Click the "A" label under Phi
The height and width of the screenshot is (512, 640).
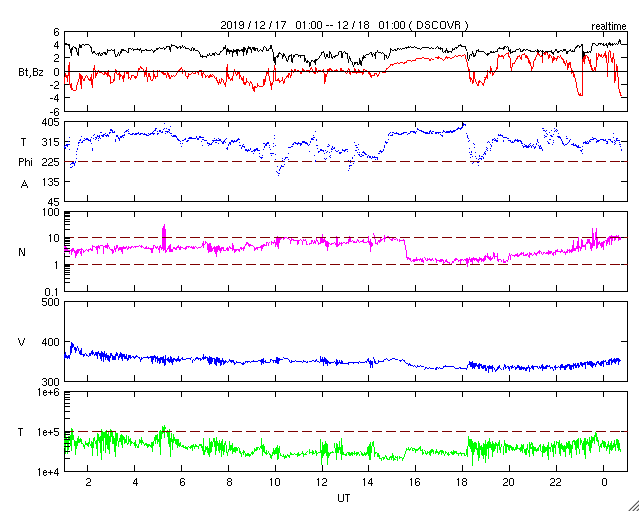coord(24,185)
